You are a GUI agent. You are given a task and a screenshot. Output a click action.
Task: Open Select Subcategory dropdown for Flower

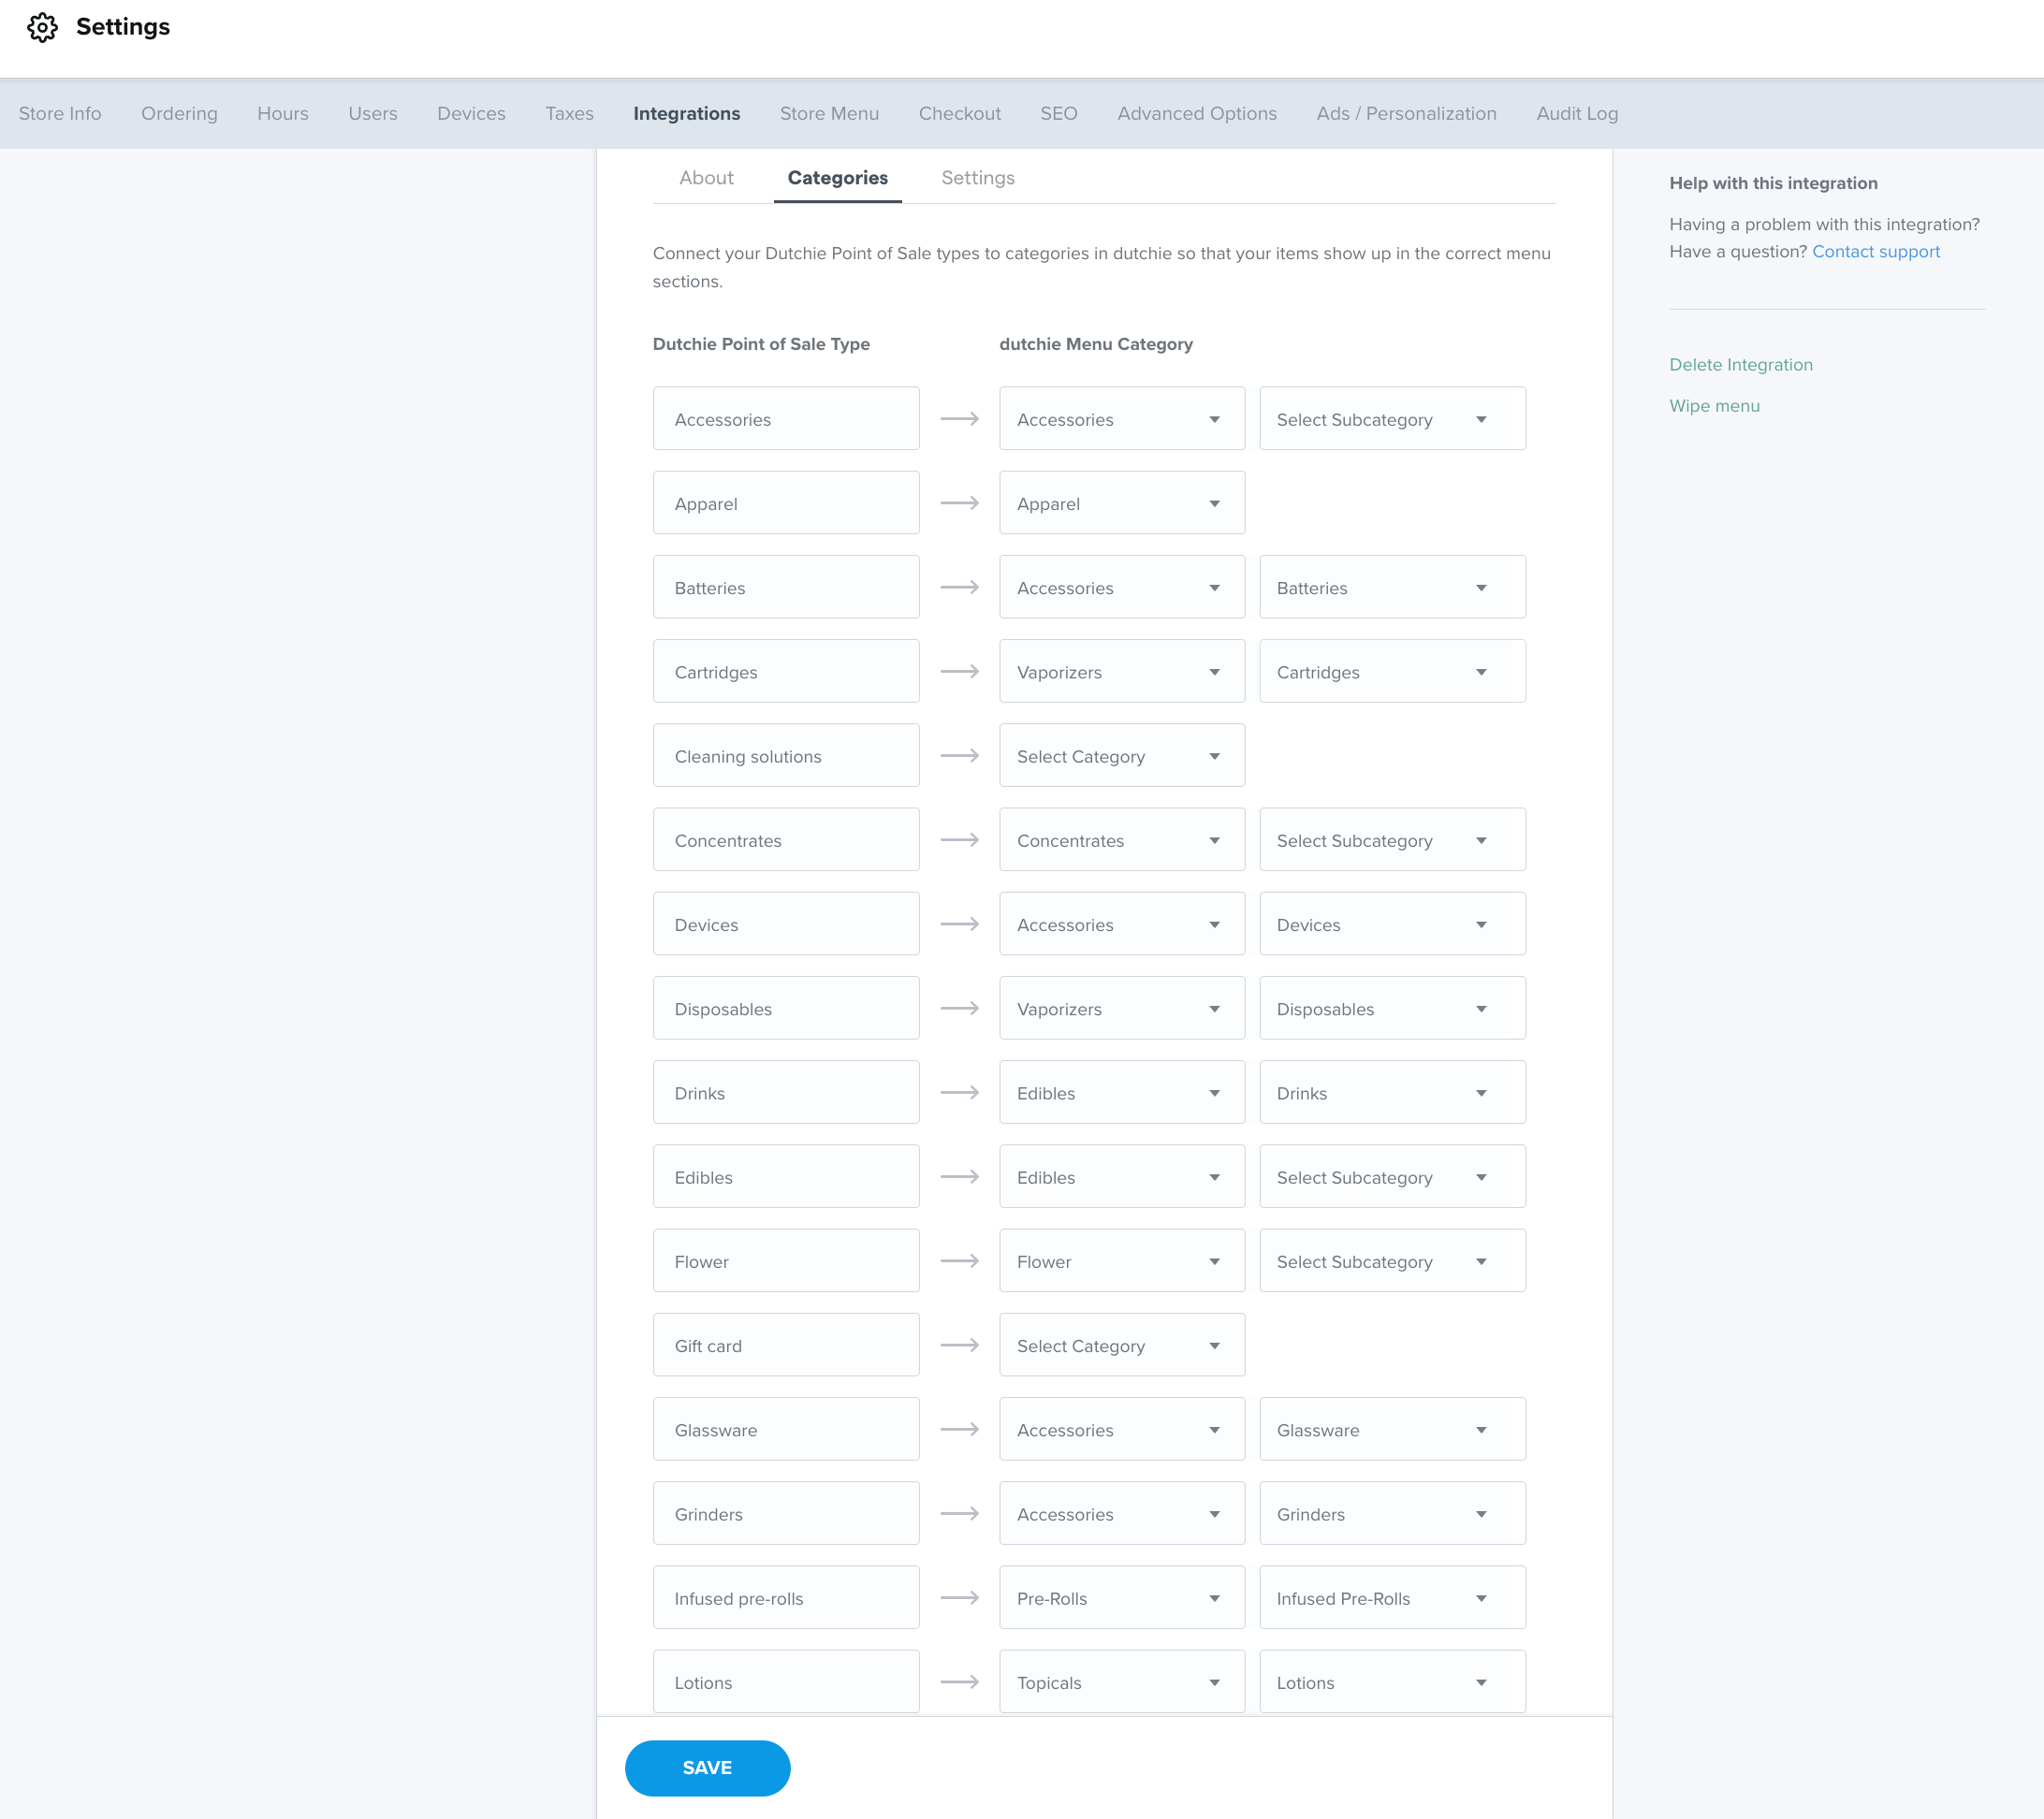click(1392, 1261)
